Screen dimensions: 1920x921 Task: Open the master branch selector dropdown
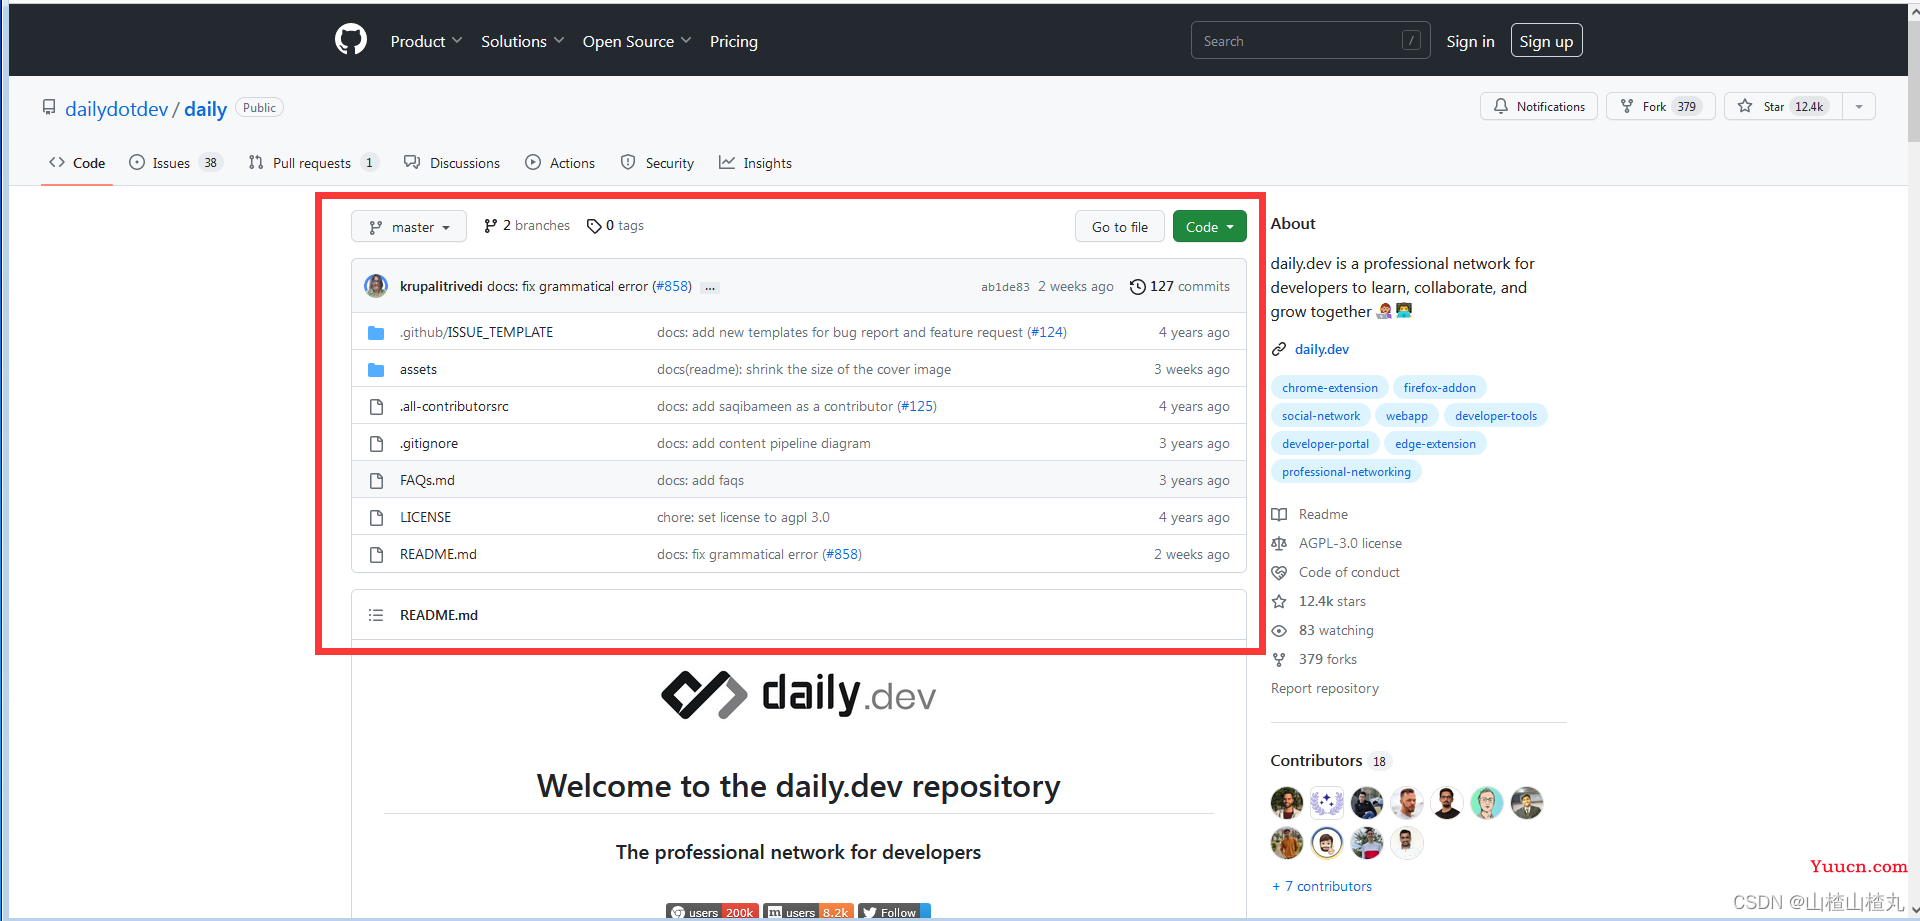tap(409, 227)
